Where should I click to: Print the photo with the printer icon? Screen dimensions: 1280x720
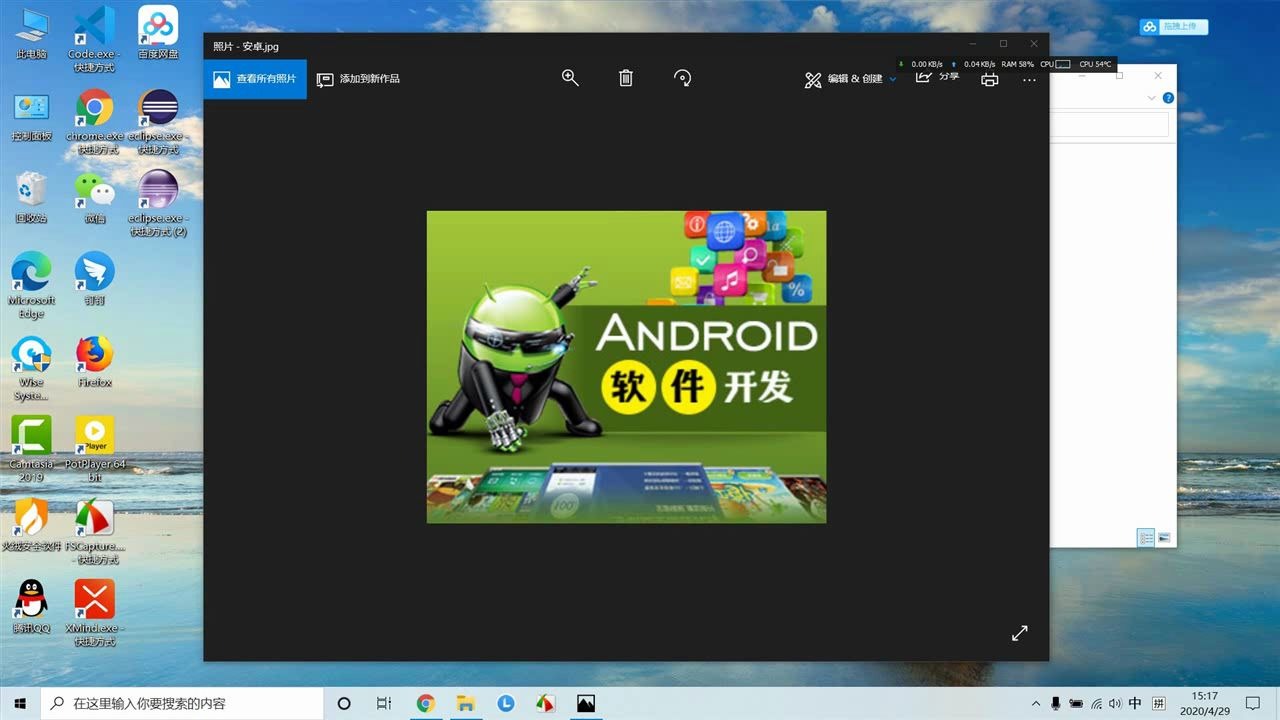(x=989, y=78)
